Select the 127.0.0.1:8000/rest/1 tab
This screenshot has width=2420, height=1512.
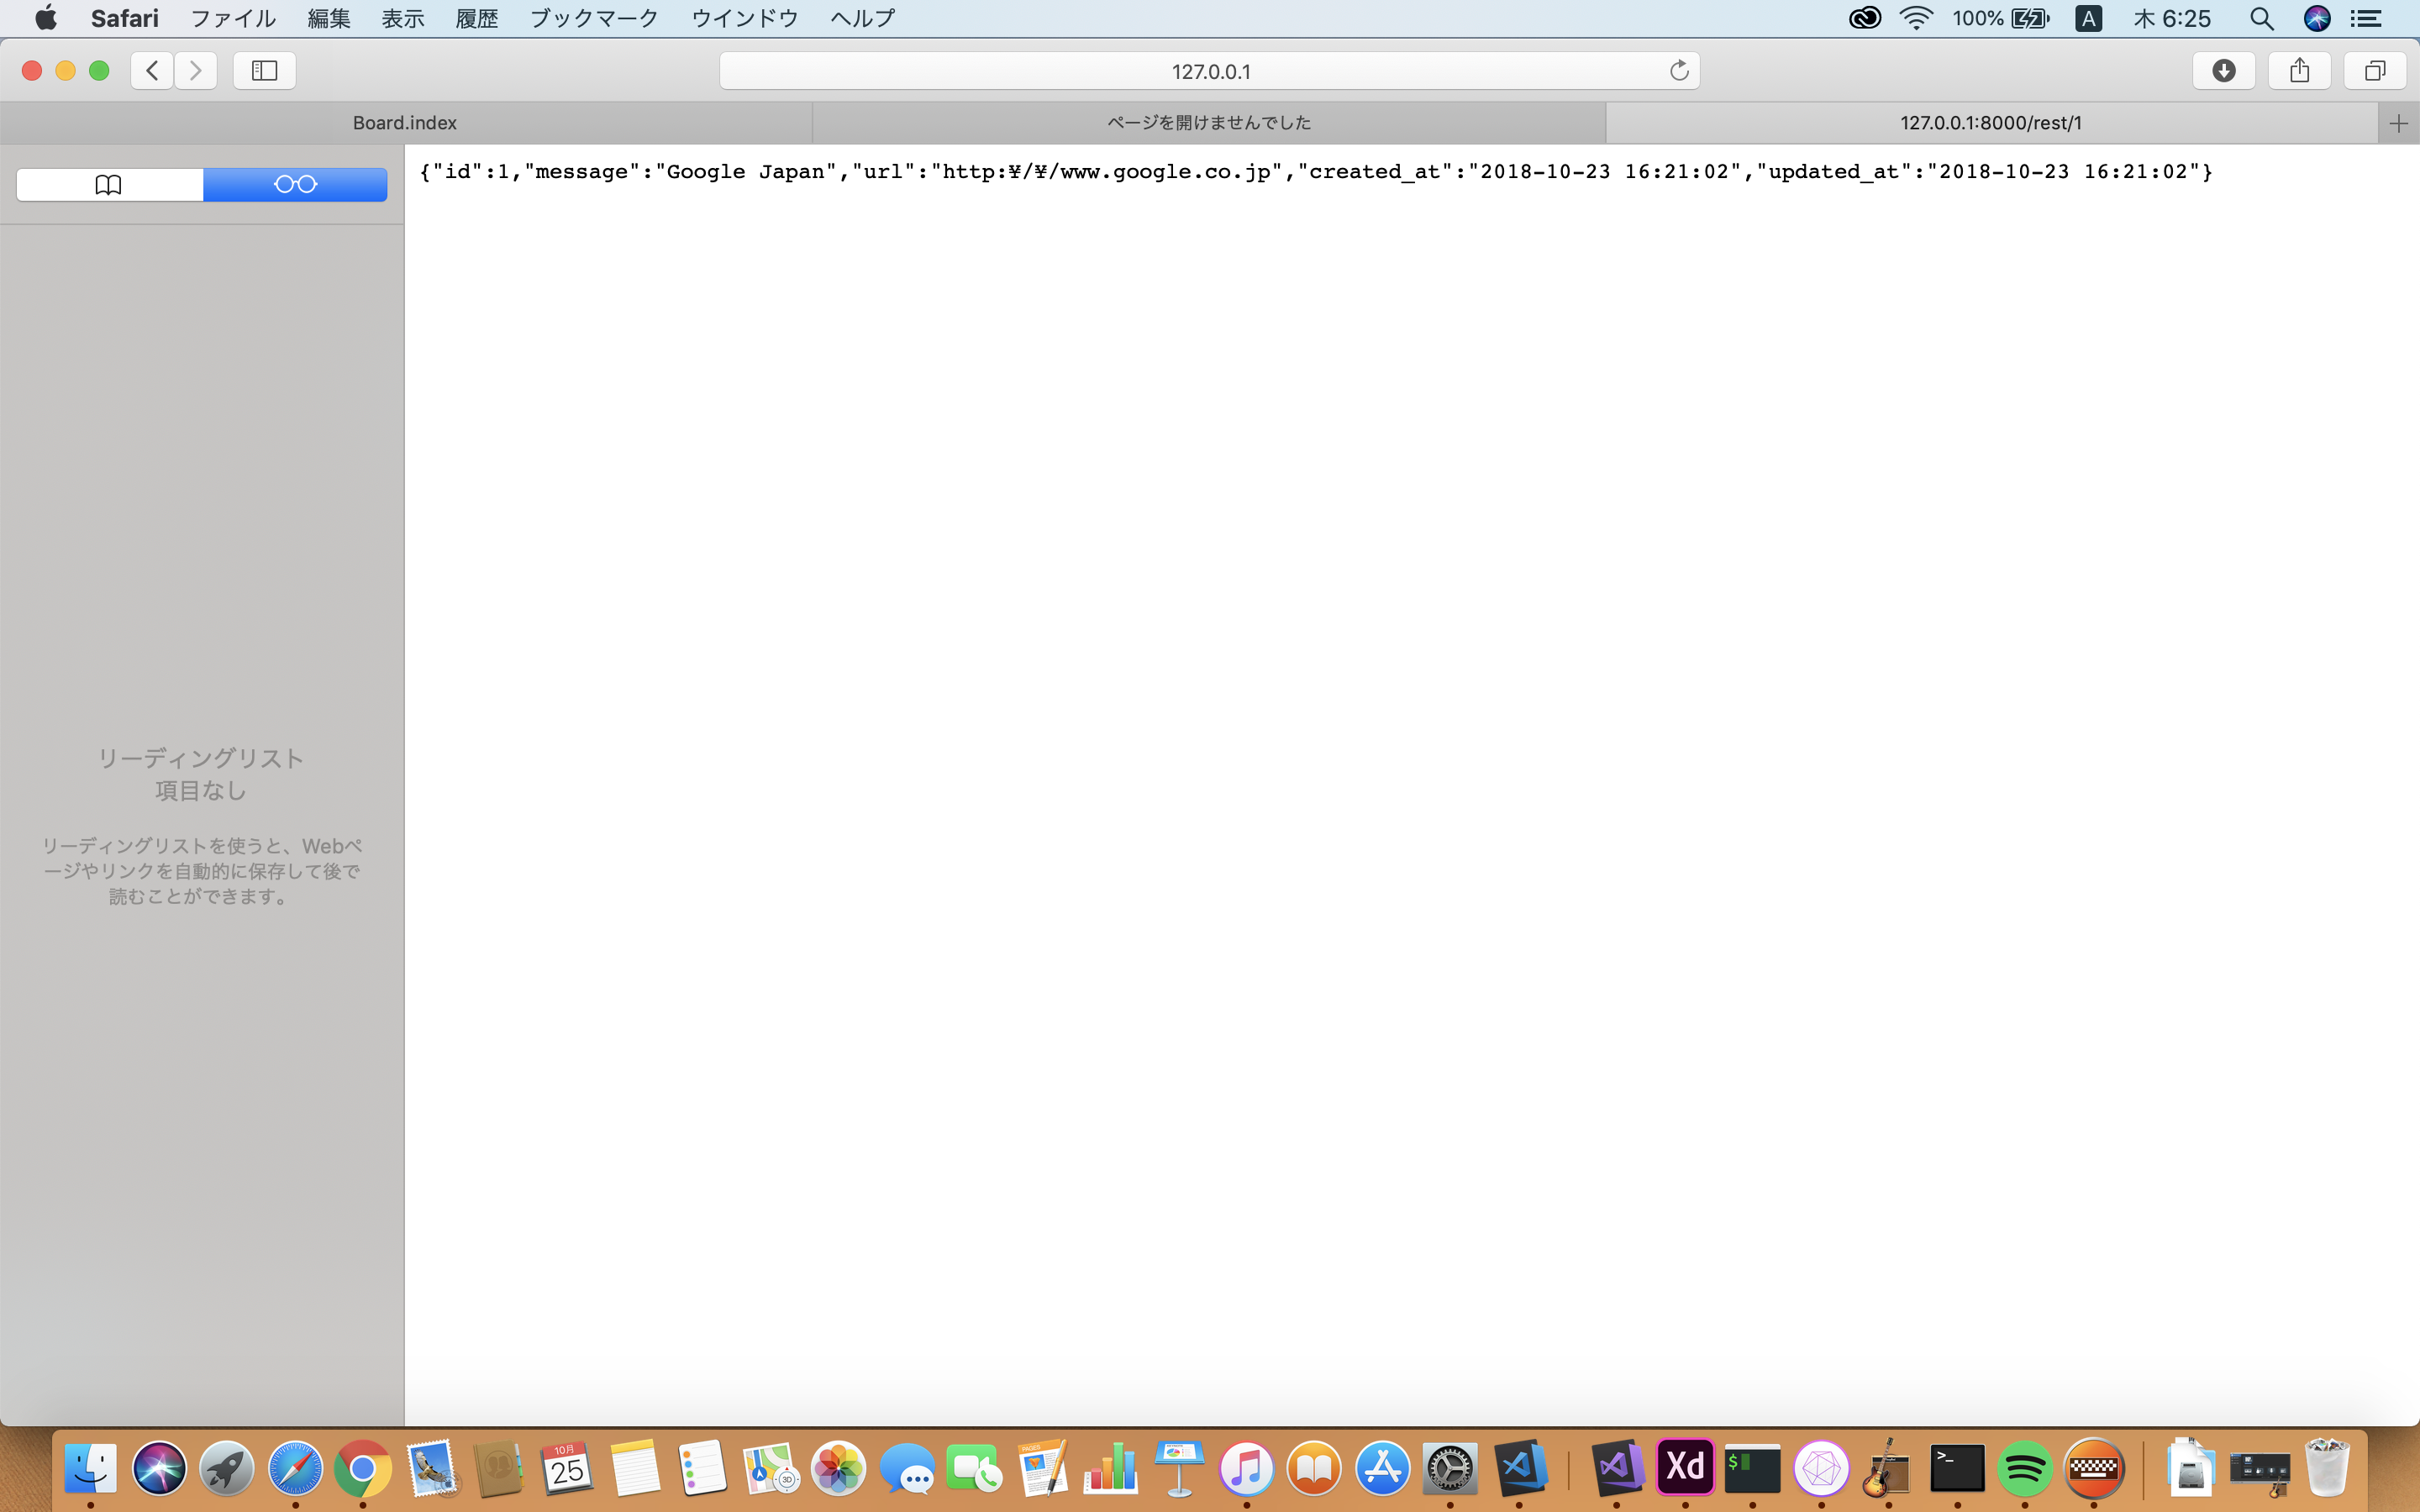click(1991, 123)
